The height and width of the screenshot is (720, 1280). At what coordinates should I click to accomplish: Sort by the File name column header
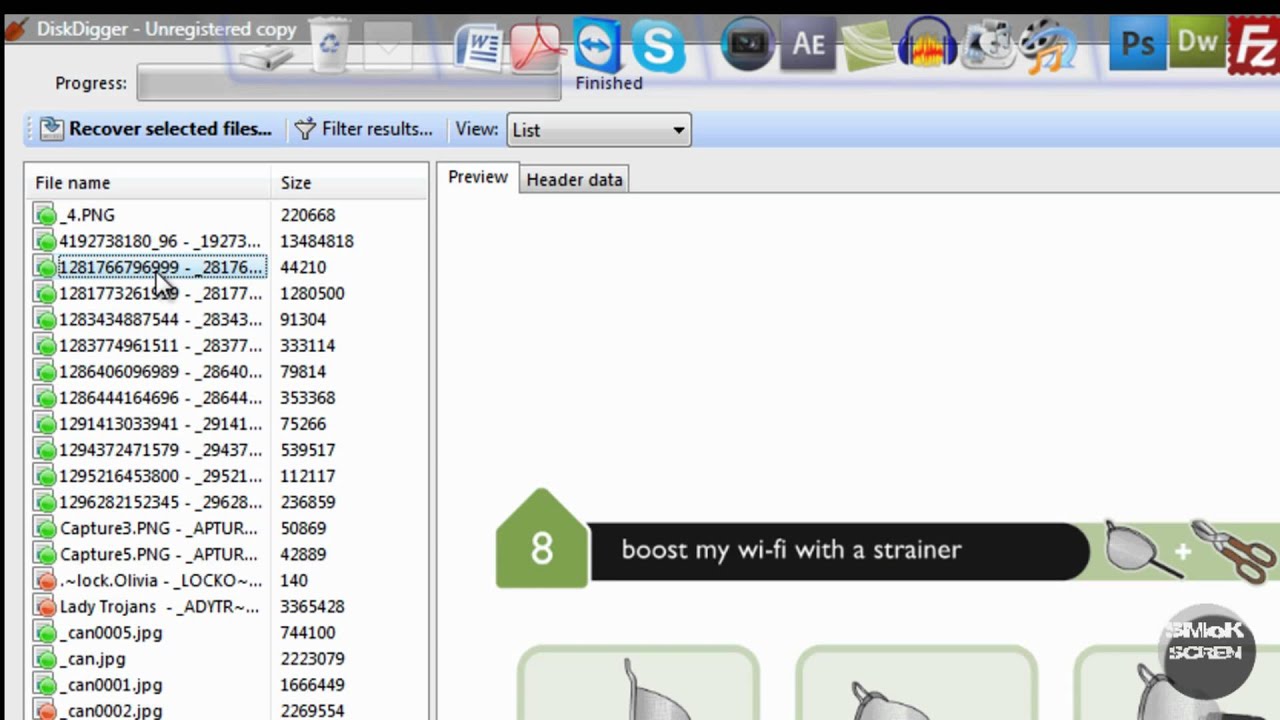[148, 183]
